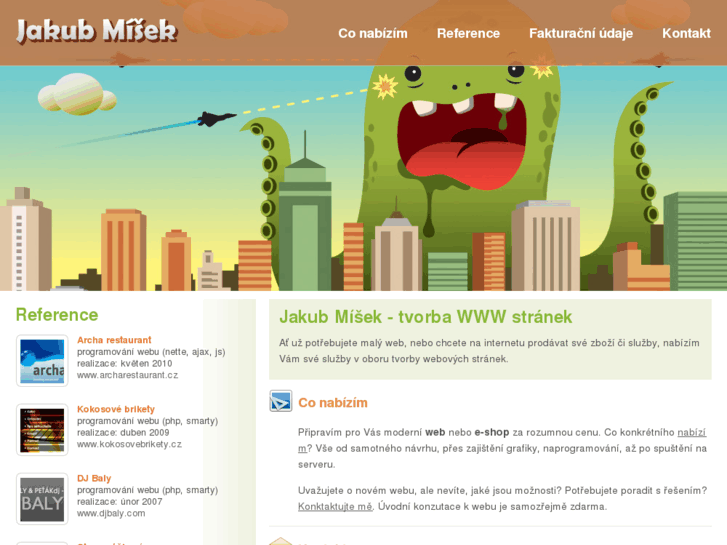
Task: Click heading Jakub Míšek - tvorba WWW stránek
Action: (426, 317)
